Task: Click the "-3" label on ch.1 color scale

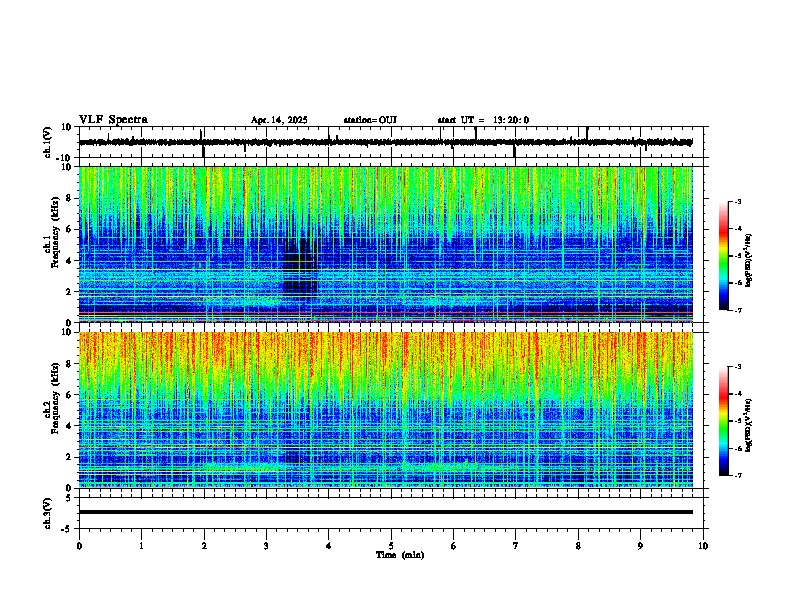Action: click(x=738, y=201)
